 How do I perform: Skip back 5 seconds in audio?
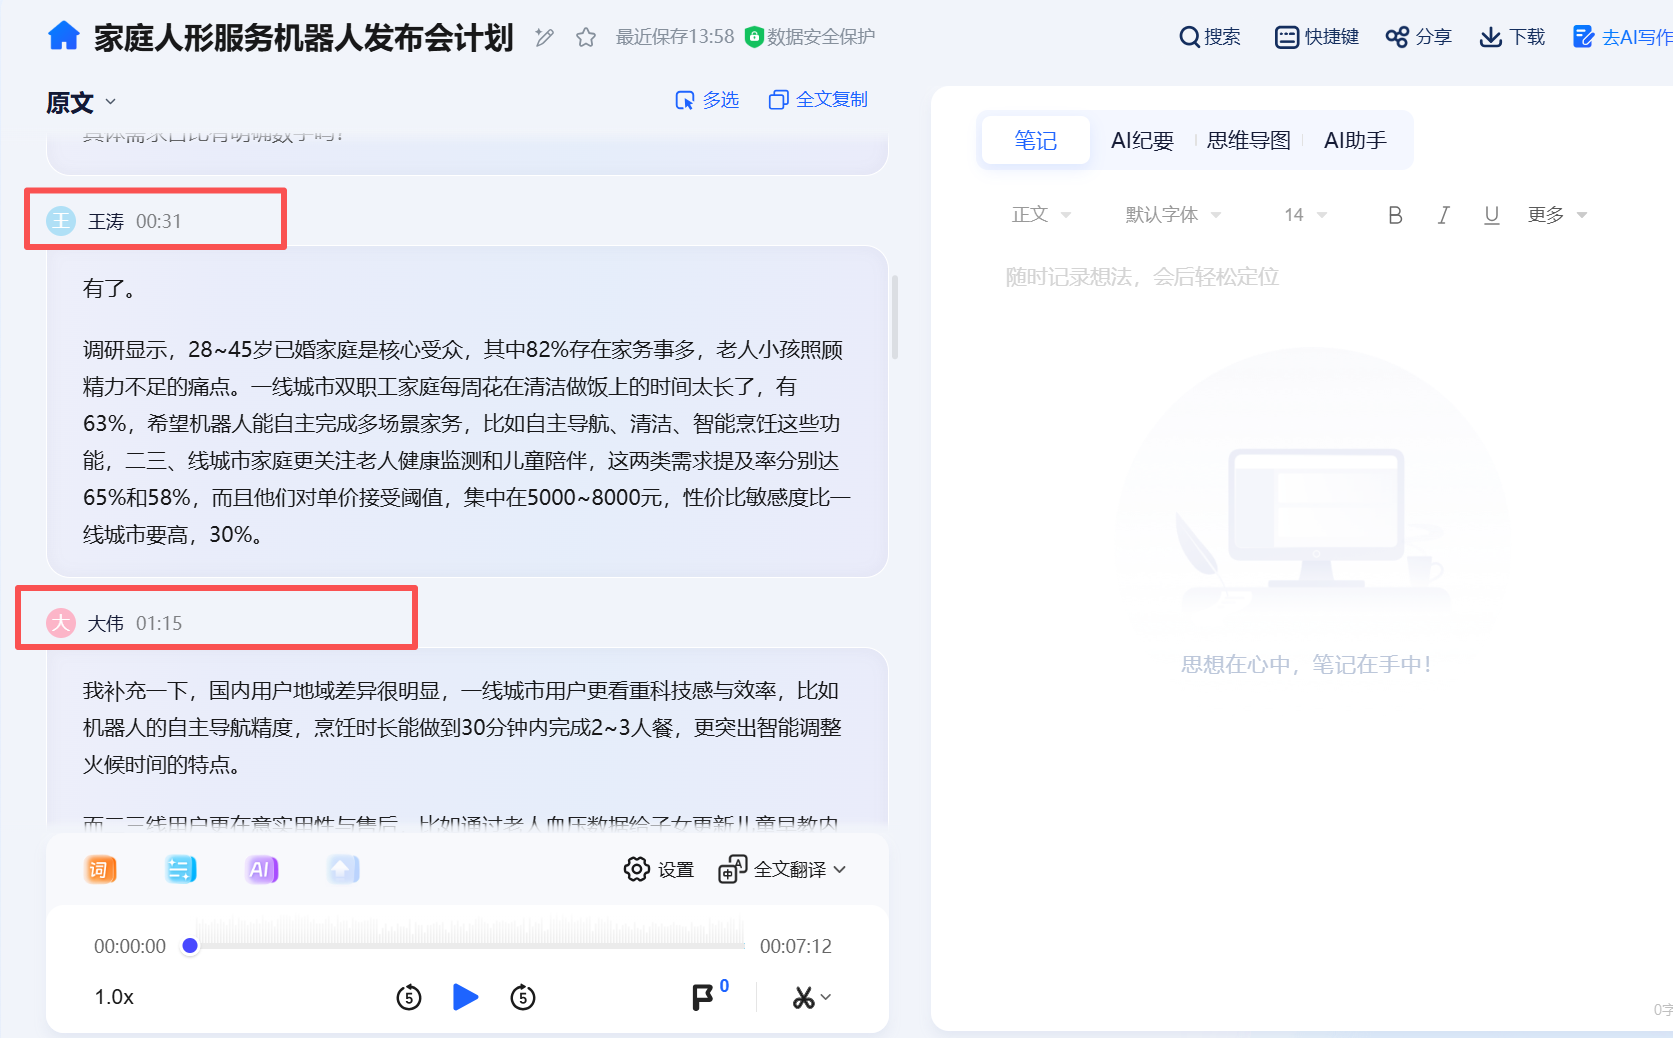[x=409, y=997]
